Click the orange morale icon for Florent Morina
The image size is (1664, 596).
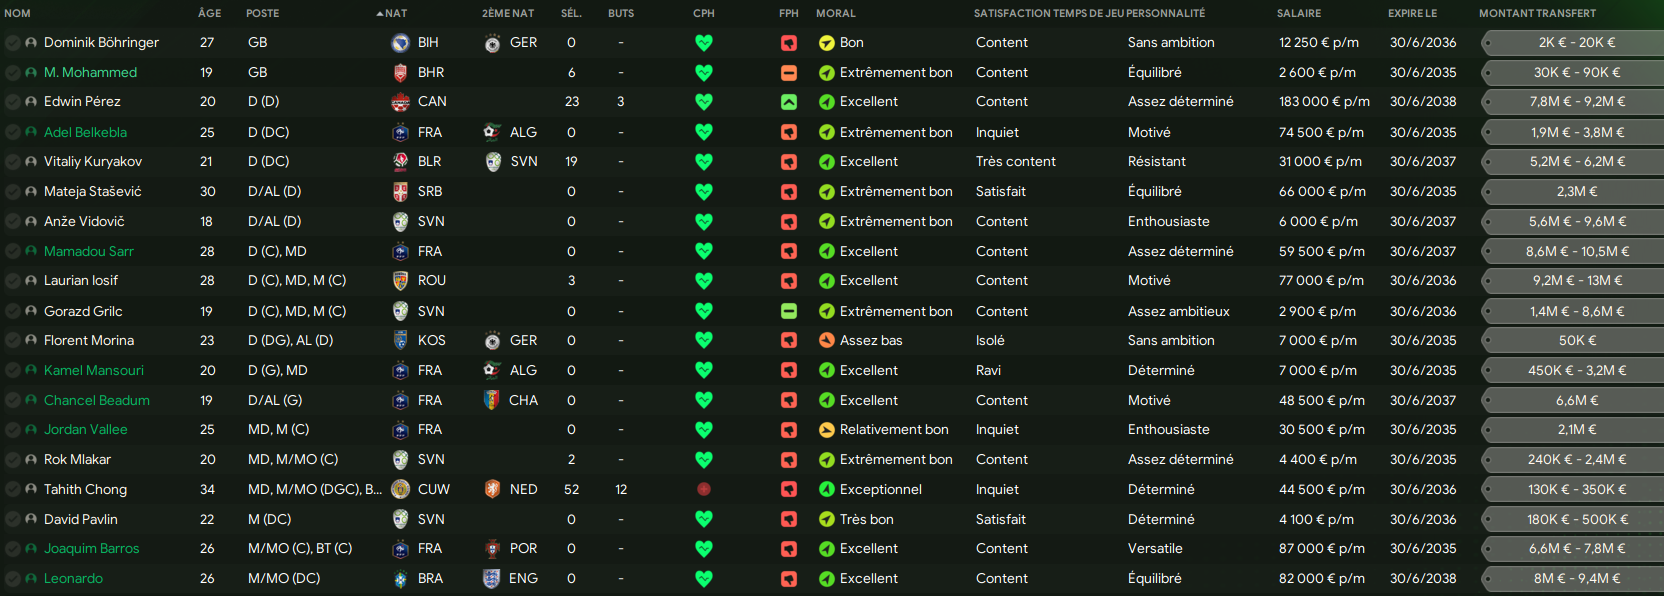(x=827, y=341)
